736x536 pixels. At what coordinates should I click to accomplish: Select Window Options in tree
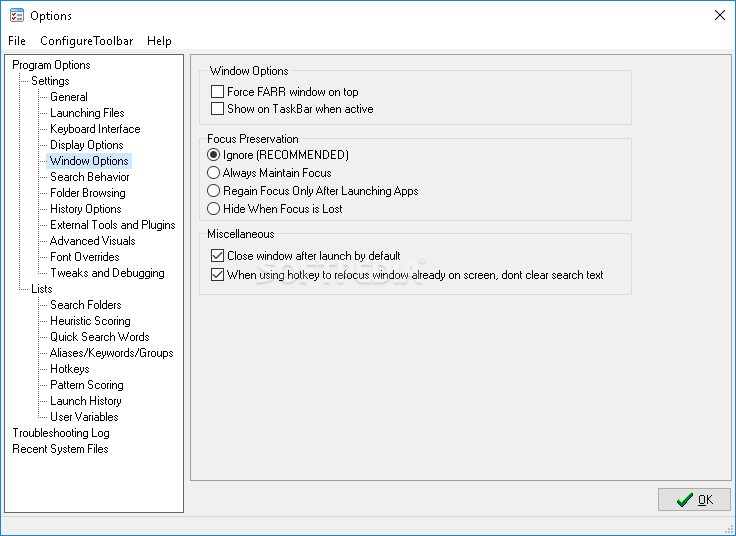coord(89,161)
